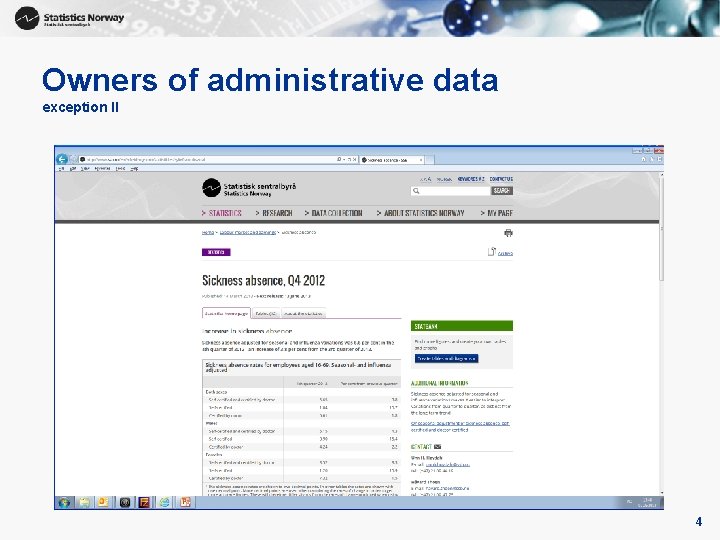Click the dark round icon in the taskbar
Screen dimensions: 720x540
coord(125,502)
